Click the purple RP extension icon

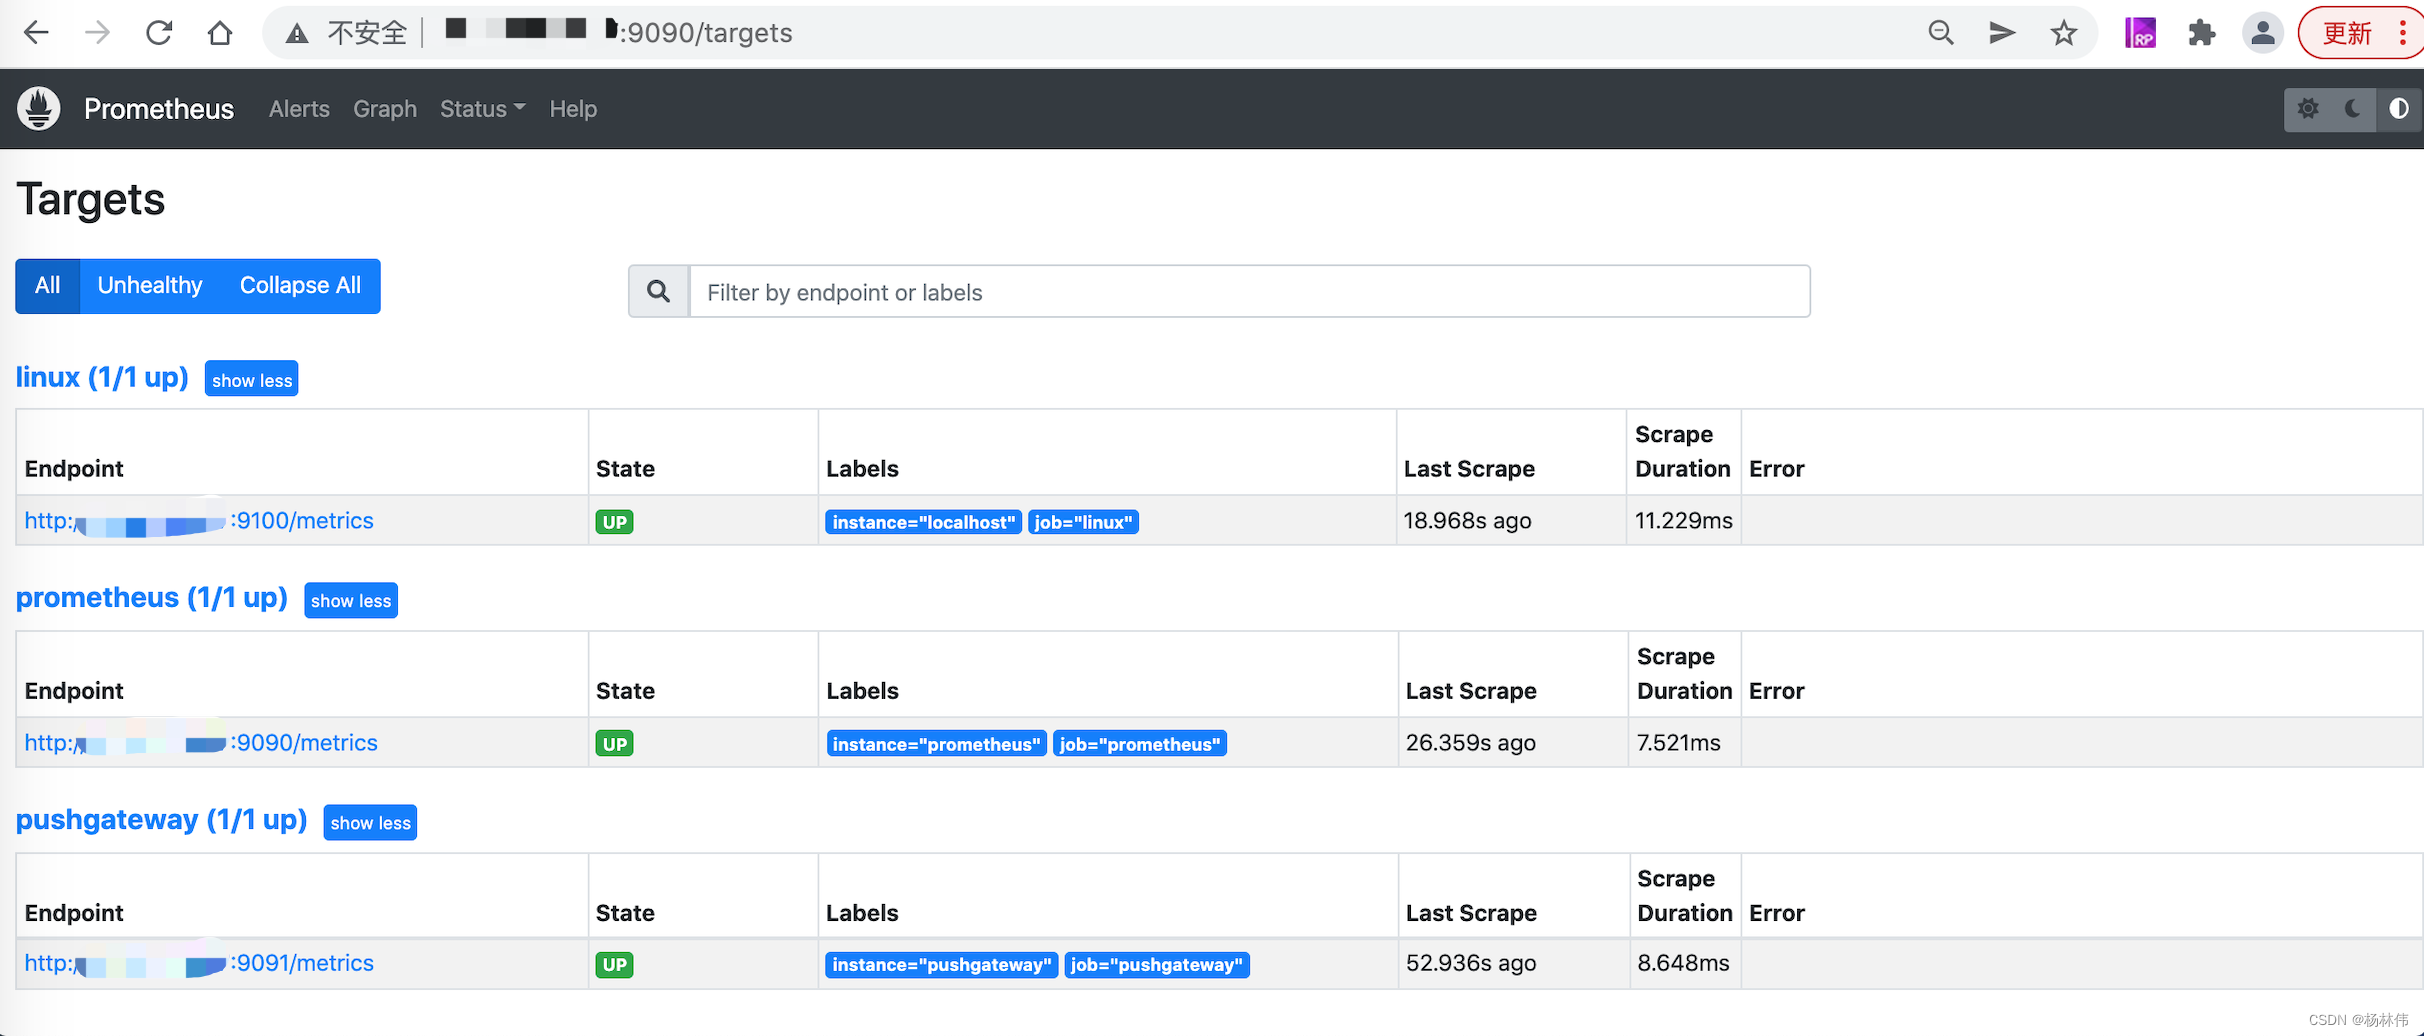[x=2140, y=32]
